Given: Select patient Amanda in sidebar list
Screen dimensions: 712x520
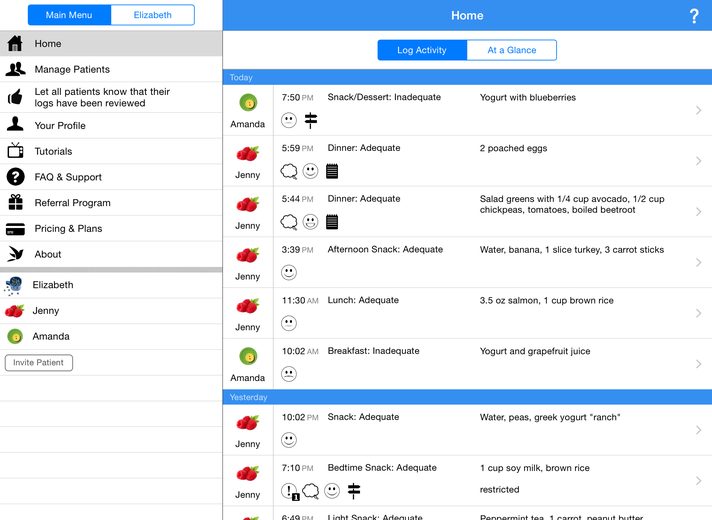Looking at the screenshot, I should (111, 337).
